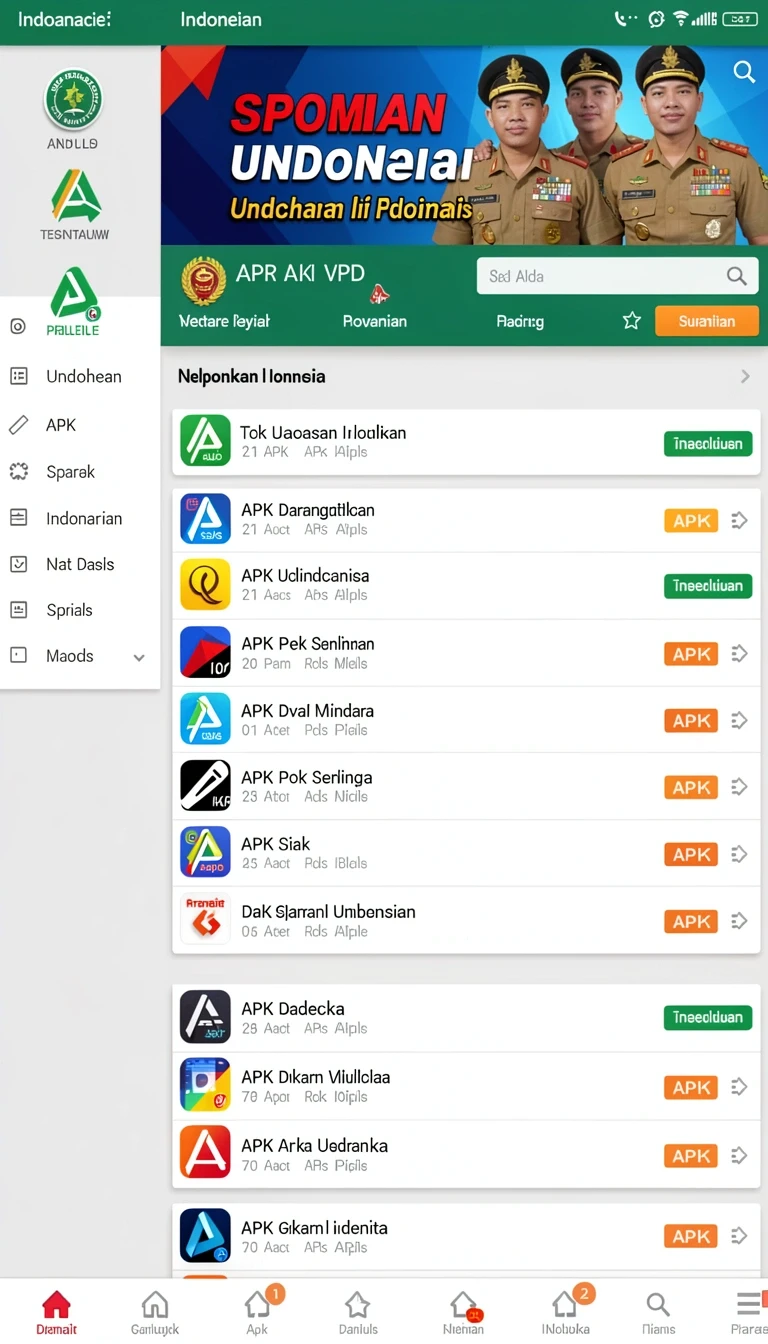The width and height of the screenshot is (768, 1344).
Task: Open the APK Dval Mindara app icon
Action: pyautogui.click(x=205, y=719)
